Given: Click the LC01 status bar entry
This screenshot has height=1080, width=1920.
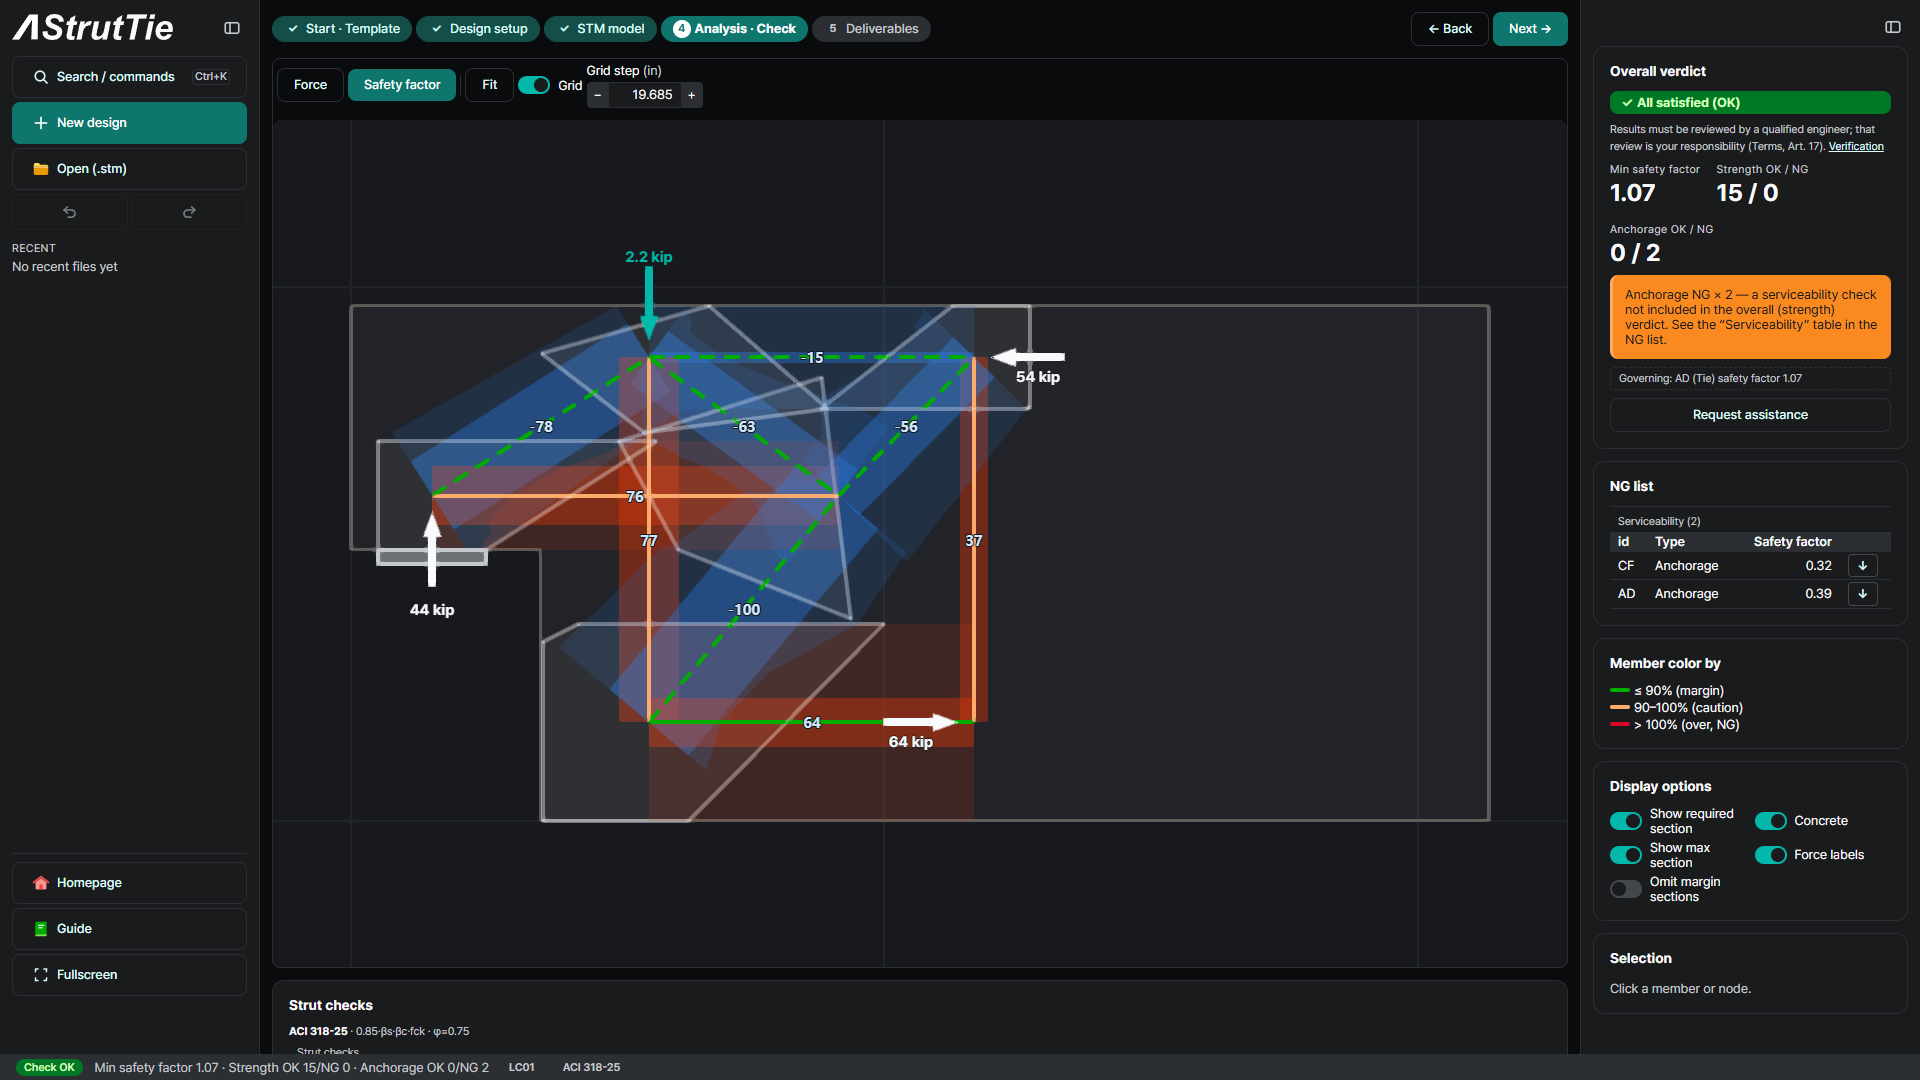Looking at the screenshot, I should tap(521, 1067).
